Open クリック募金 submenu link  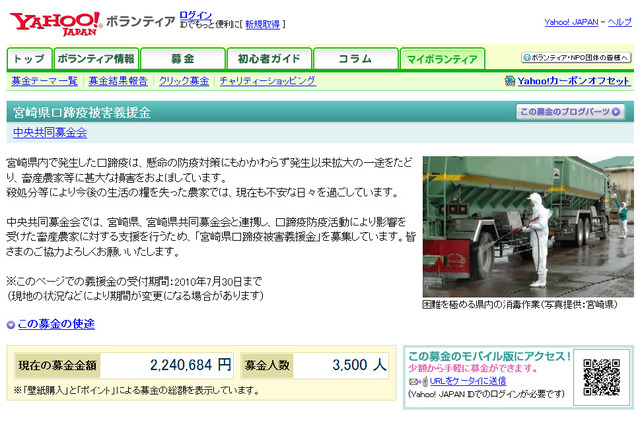point(184,81)
